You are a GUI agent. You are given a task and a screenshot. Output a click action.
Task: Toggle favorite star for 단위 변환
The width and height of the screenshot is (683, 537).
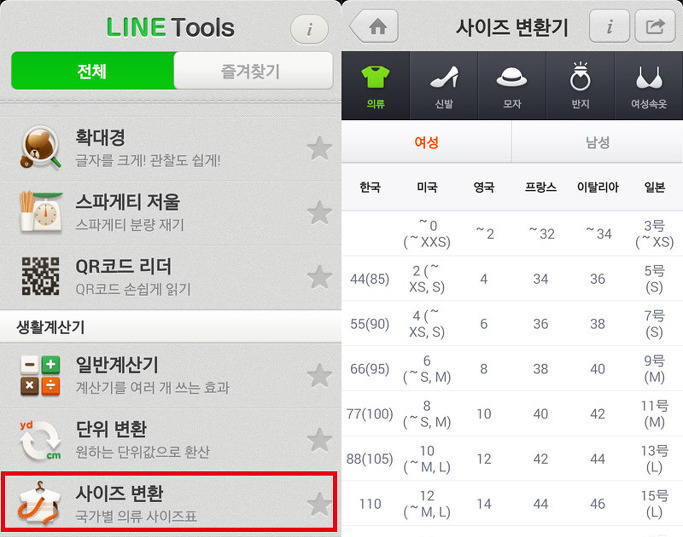tap(319, 440)
